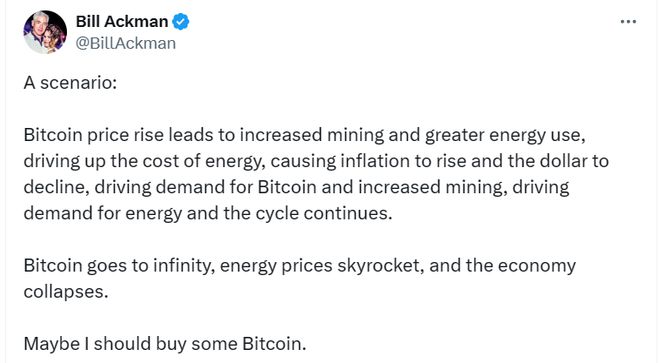Click the blue verified checkmark badge
This screenshot has height=363, width=660.
coord(181,21)
